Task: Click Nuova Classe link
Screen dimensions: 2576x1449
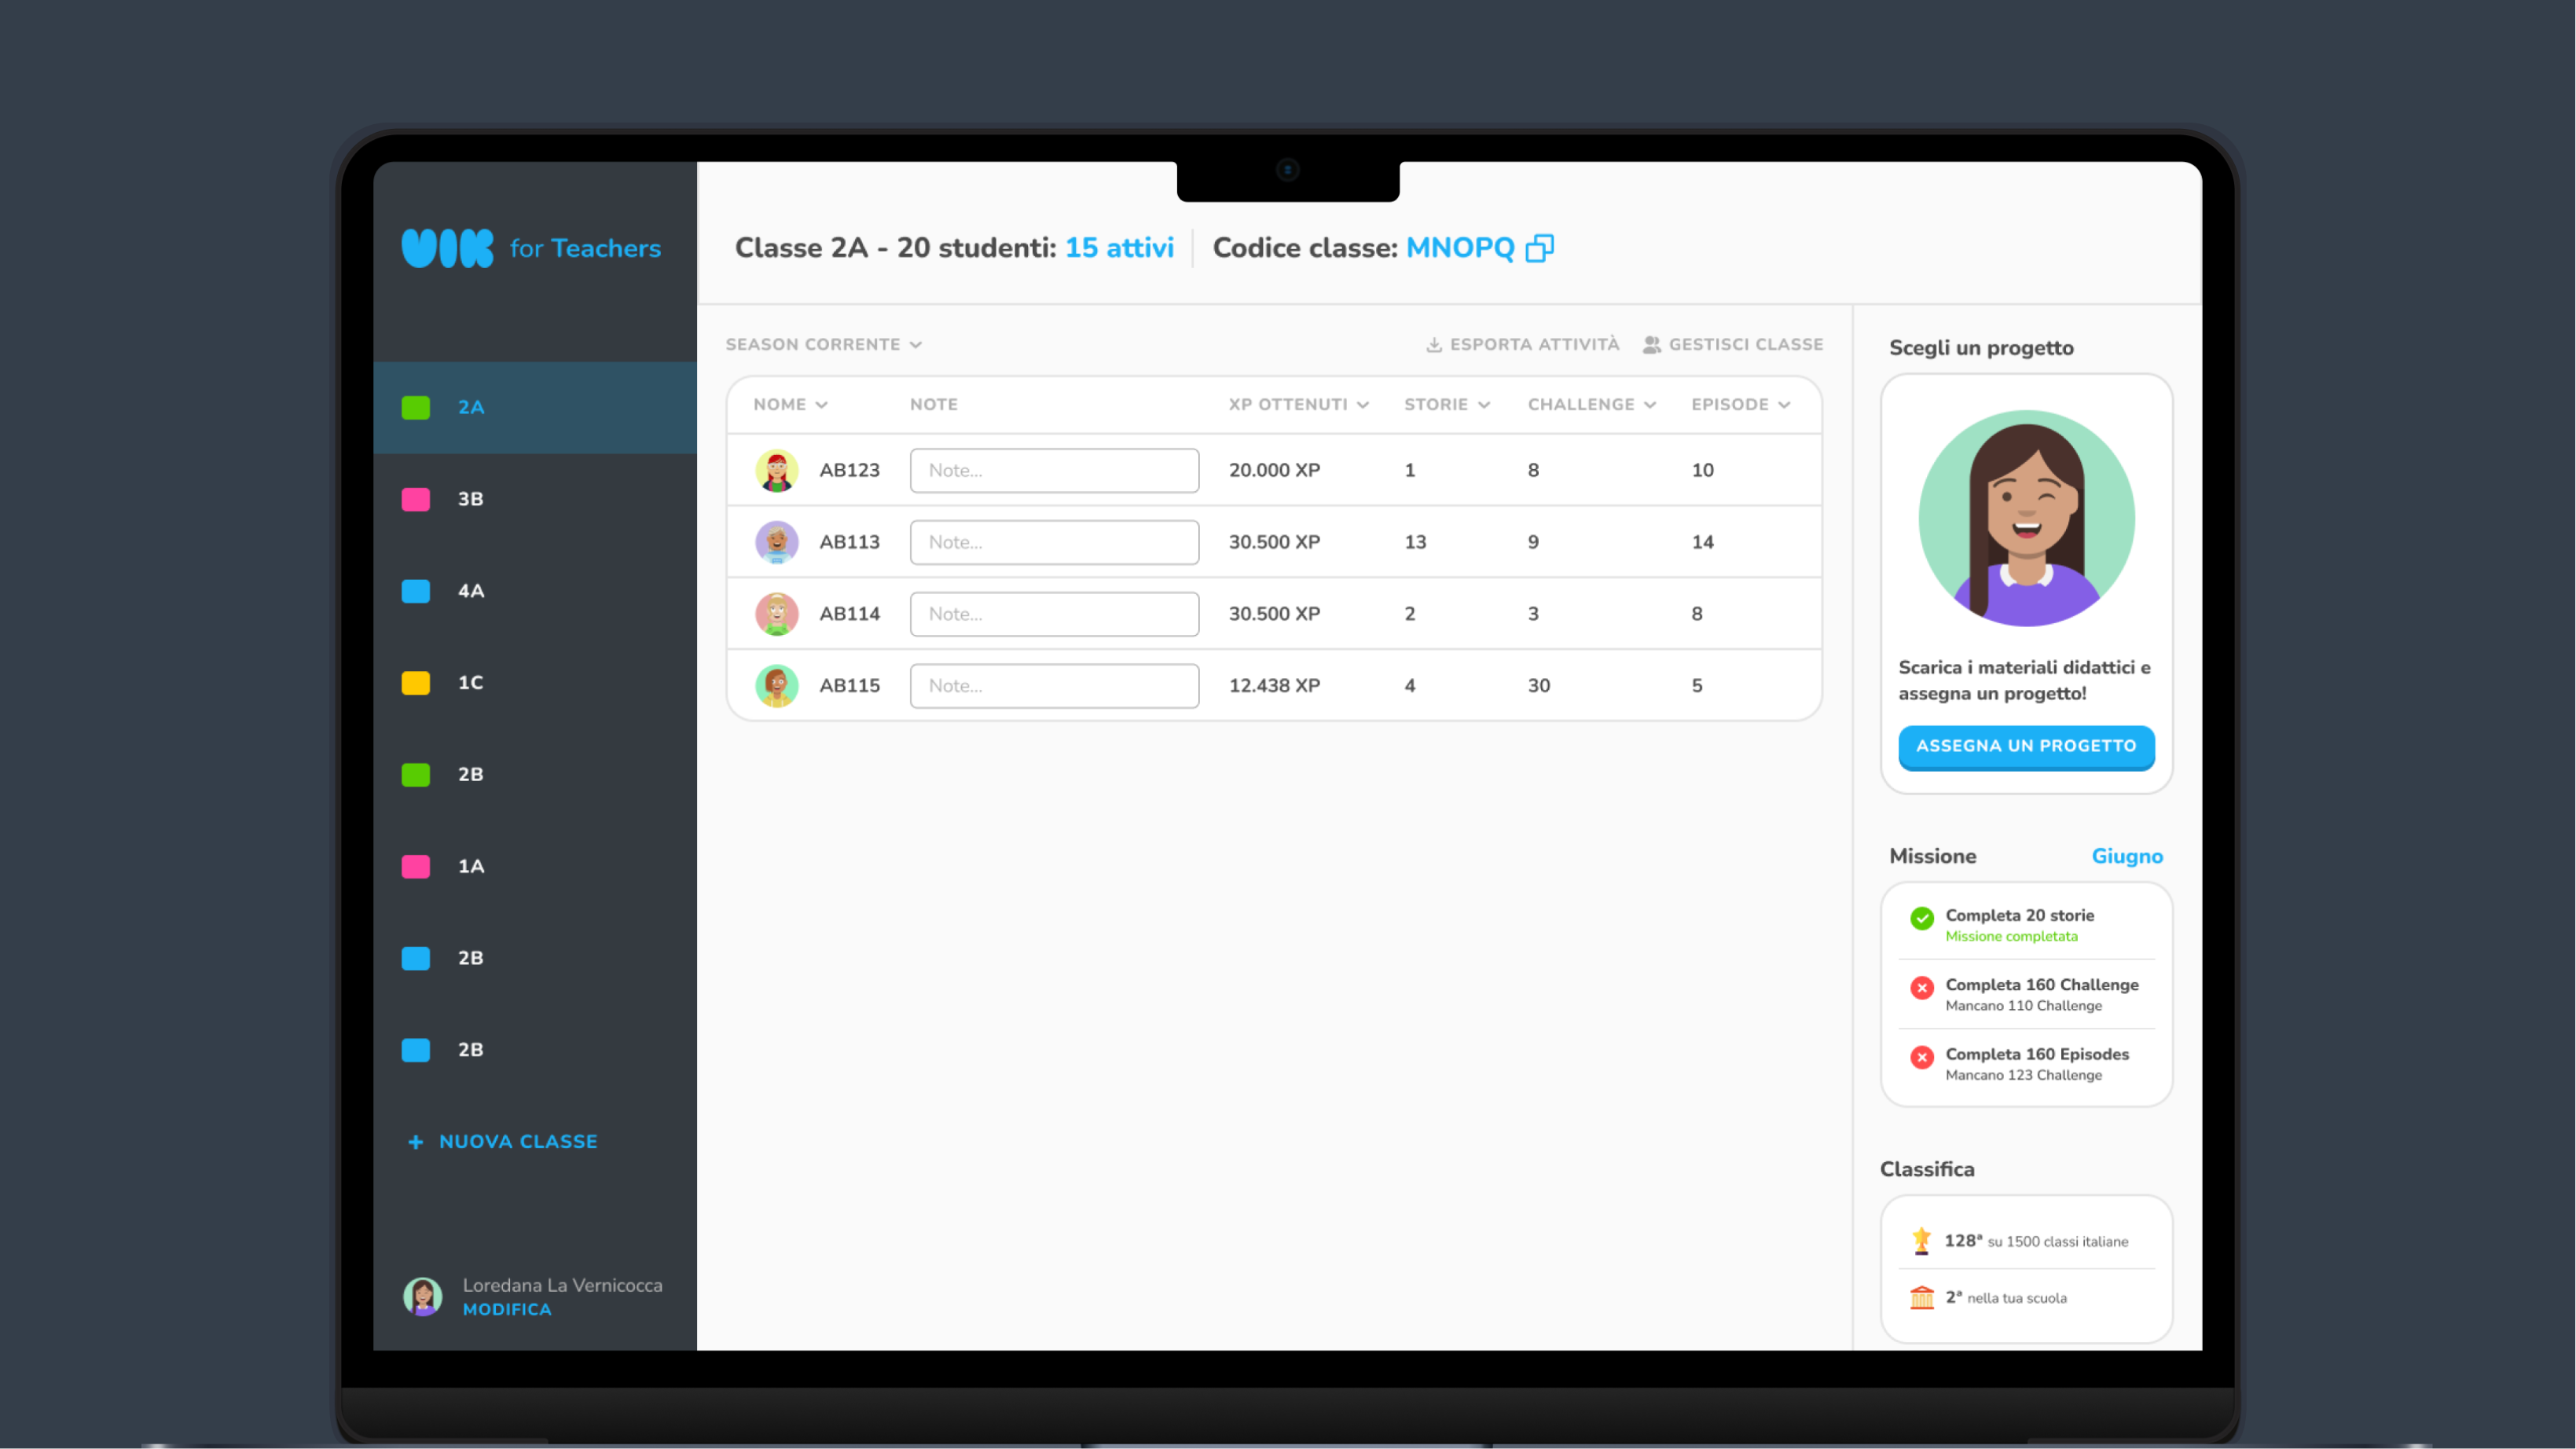Action: [503, 1142]
